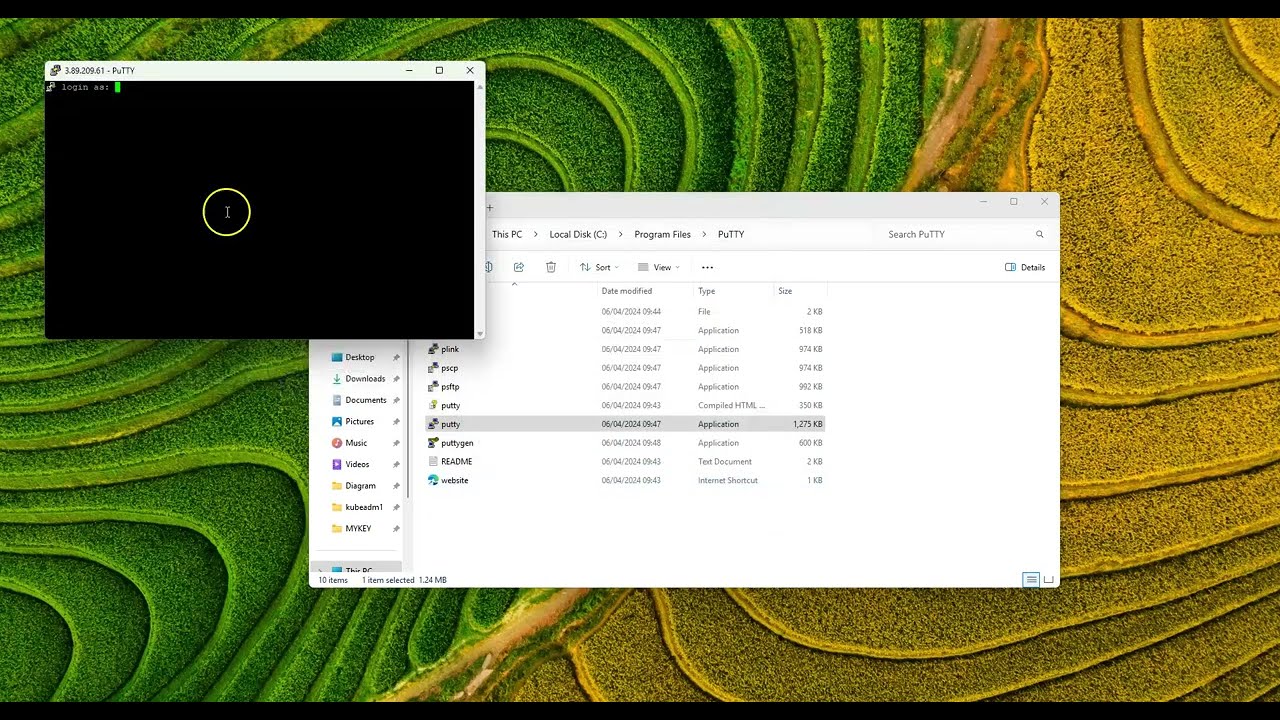Select the plink application file
This screenshot has width=1280, height=720.
[450, 349]
